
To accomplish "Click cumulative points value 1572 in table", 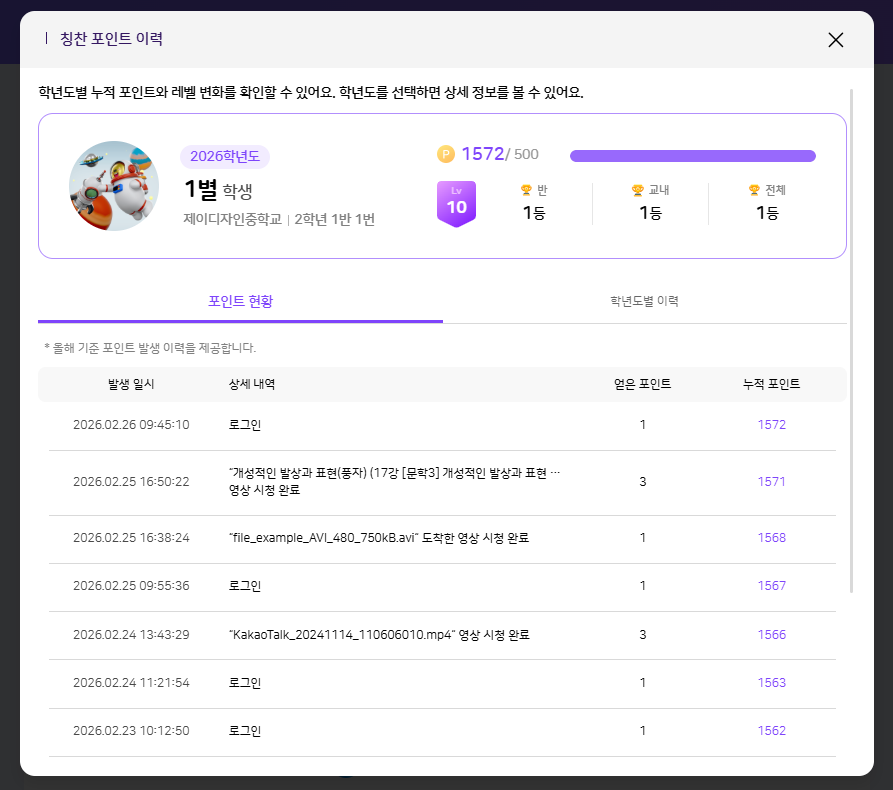I will [x=771, y=425].
